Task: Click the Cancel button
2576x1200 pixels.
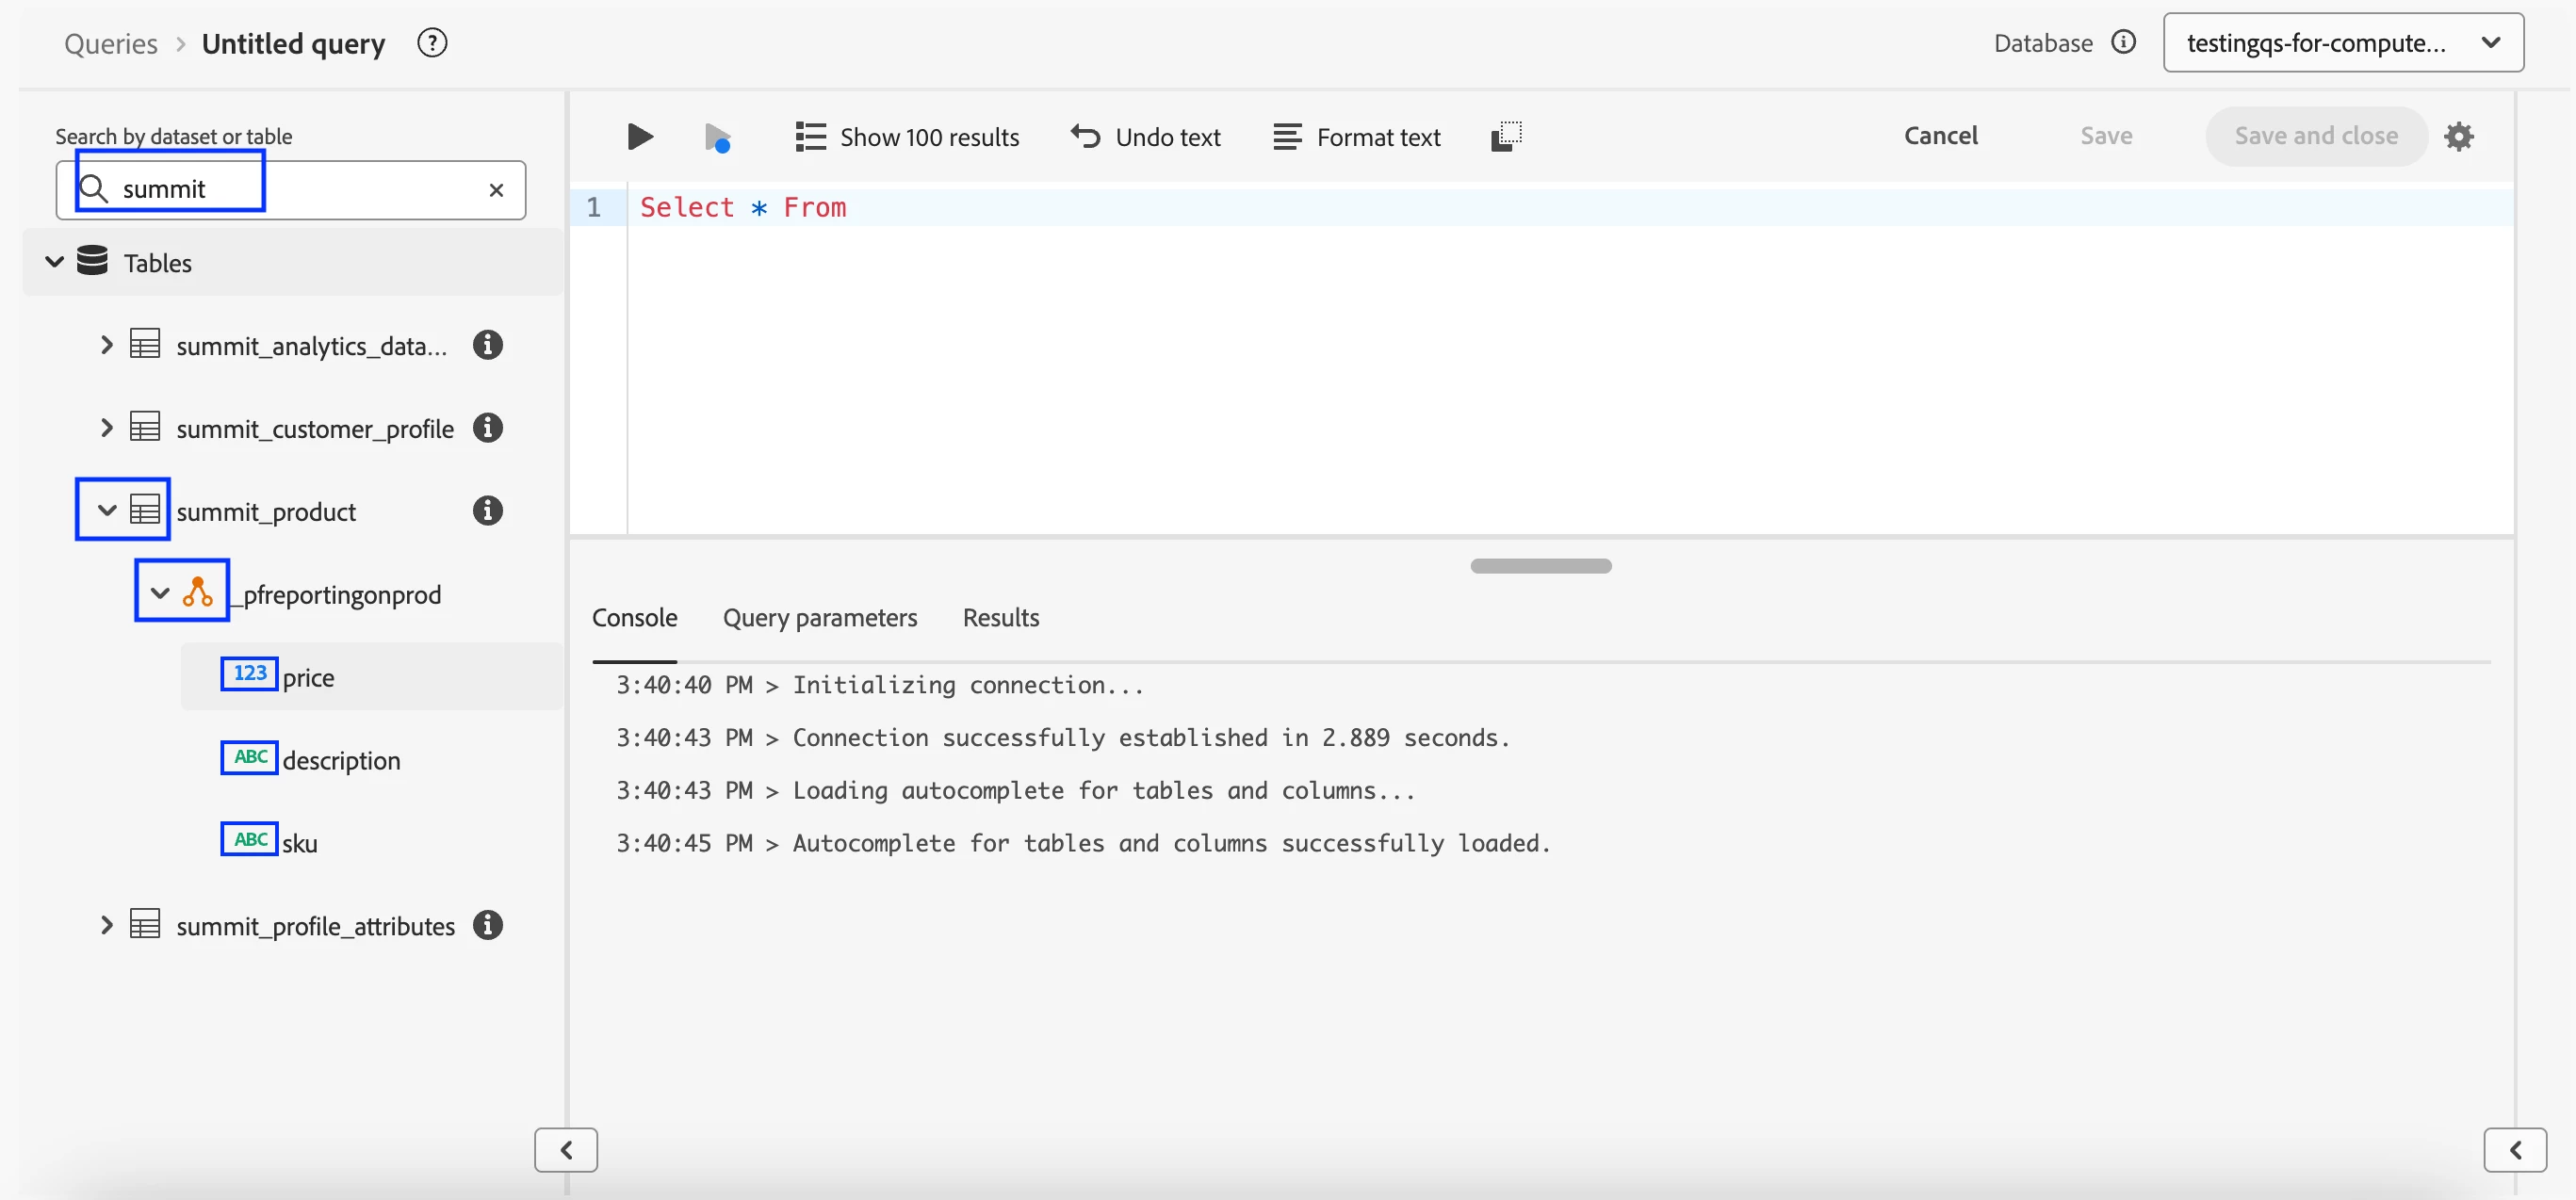Action: click(1940, 136)
